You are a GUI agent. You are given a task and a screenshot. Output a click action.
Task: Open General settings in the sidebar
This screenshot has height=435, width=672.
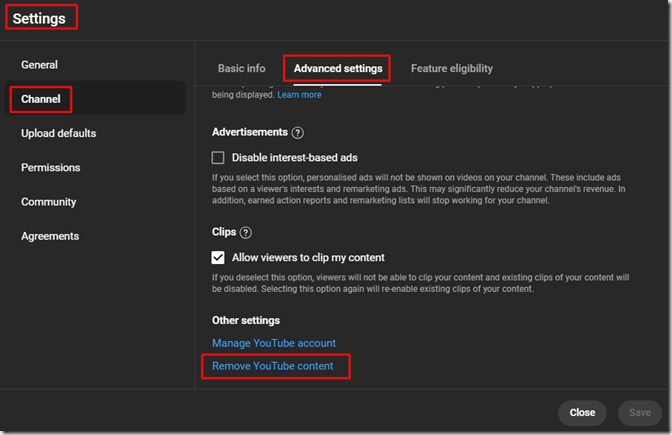pos(40,65)
